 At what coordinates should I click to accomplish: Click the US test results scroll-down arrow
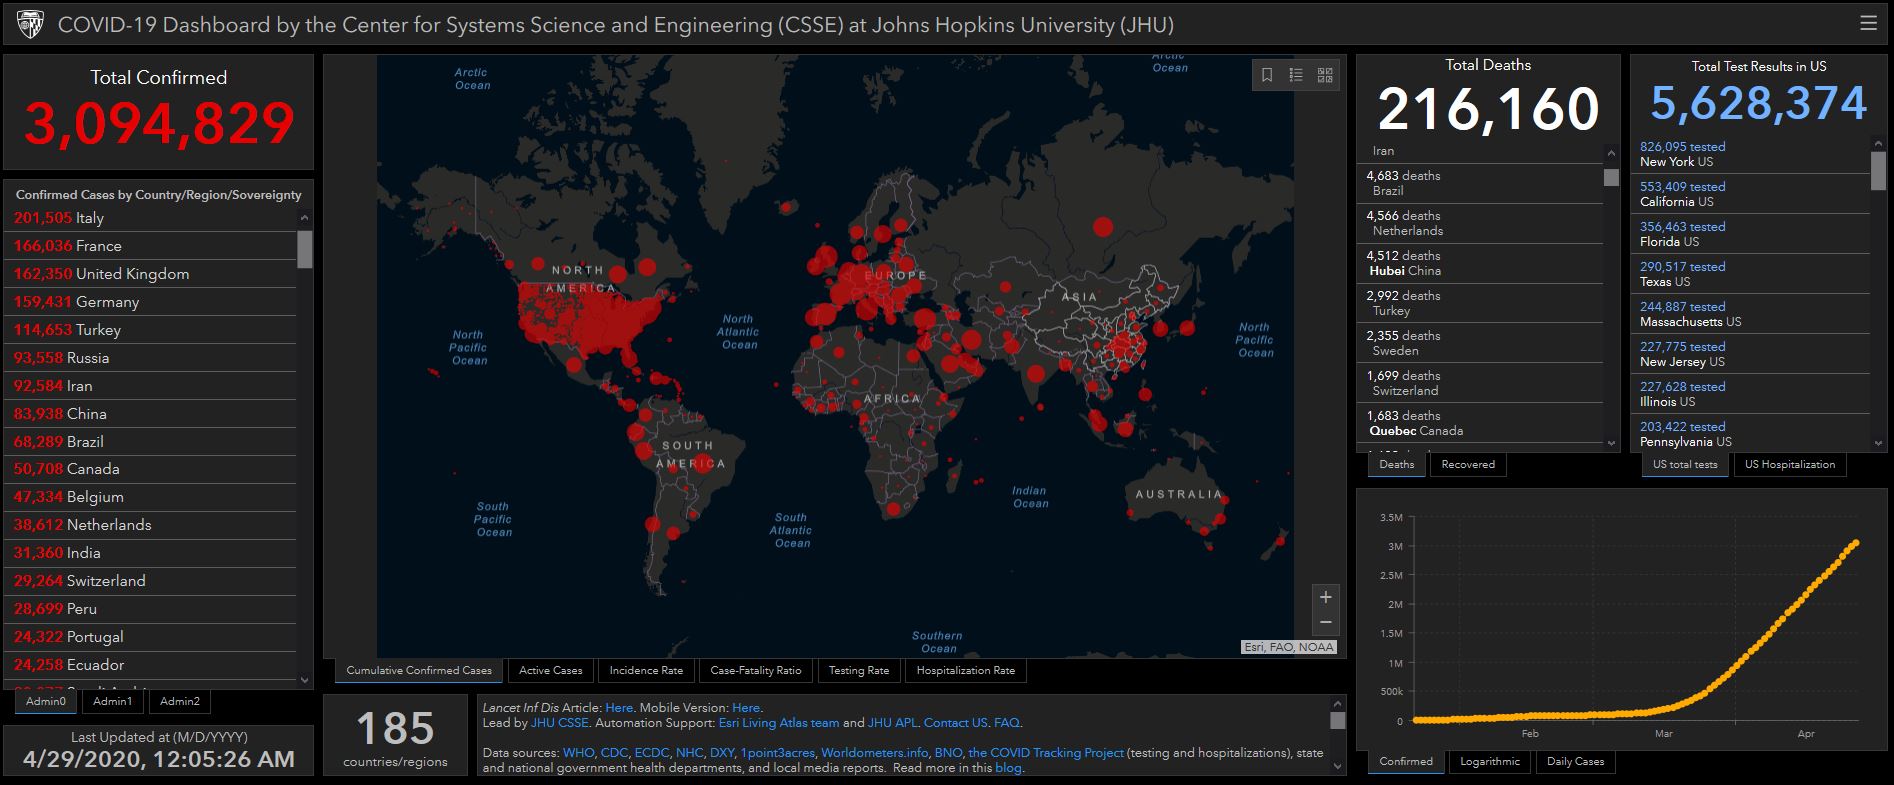click(x=1877, y=443)
